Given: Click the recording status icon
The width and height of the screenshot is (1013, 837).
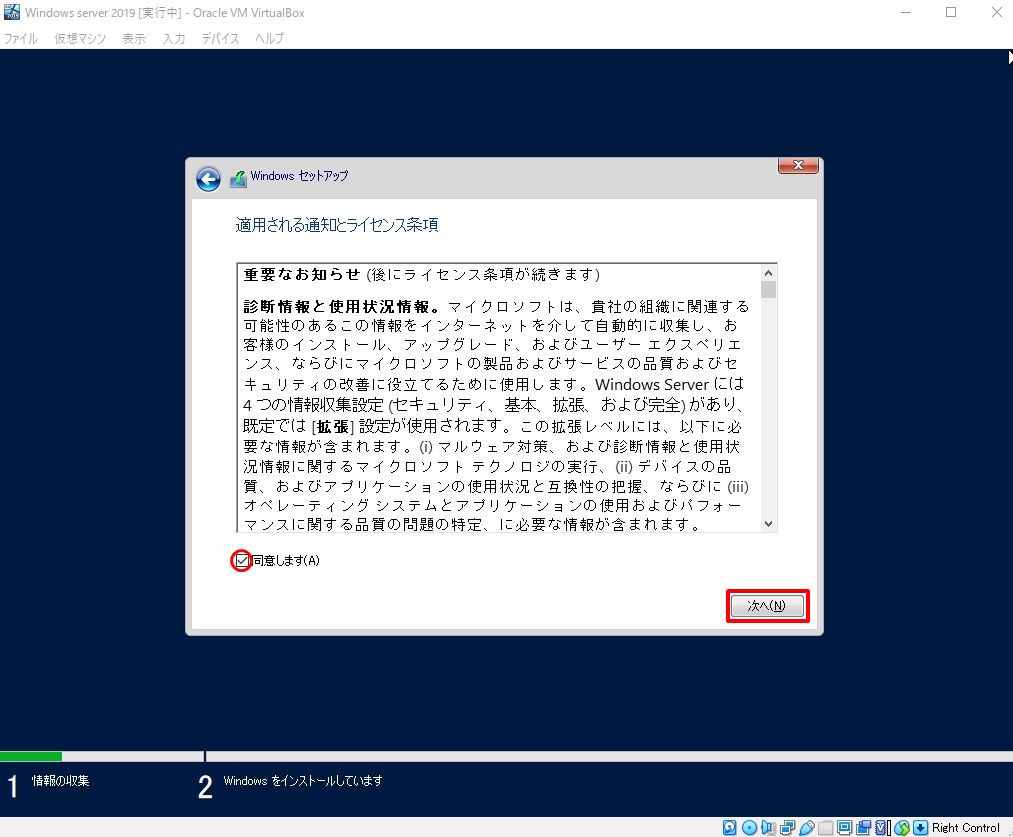Looking at the screenshot, I should 863,827.
